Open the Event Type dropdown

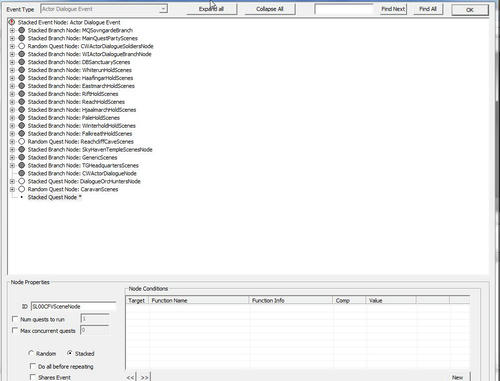[x=163, y=9]
